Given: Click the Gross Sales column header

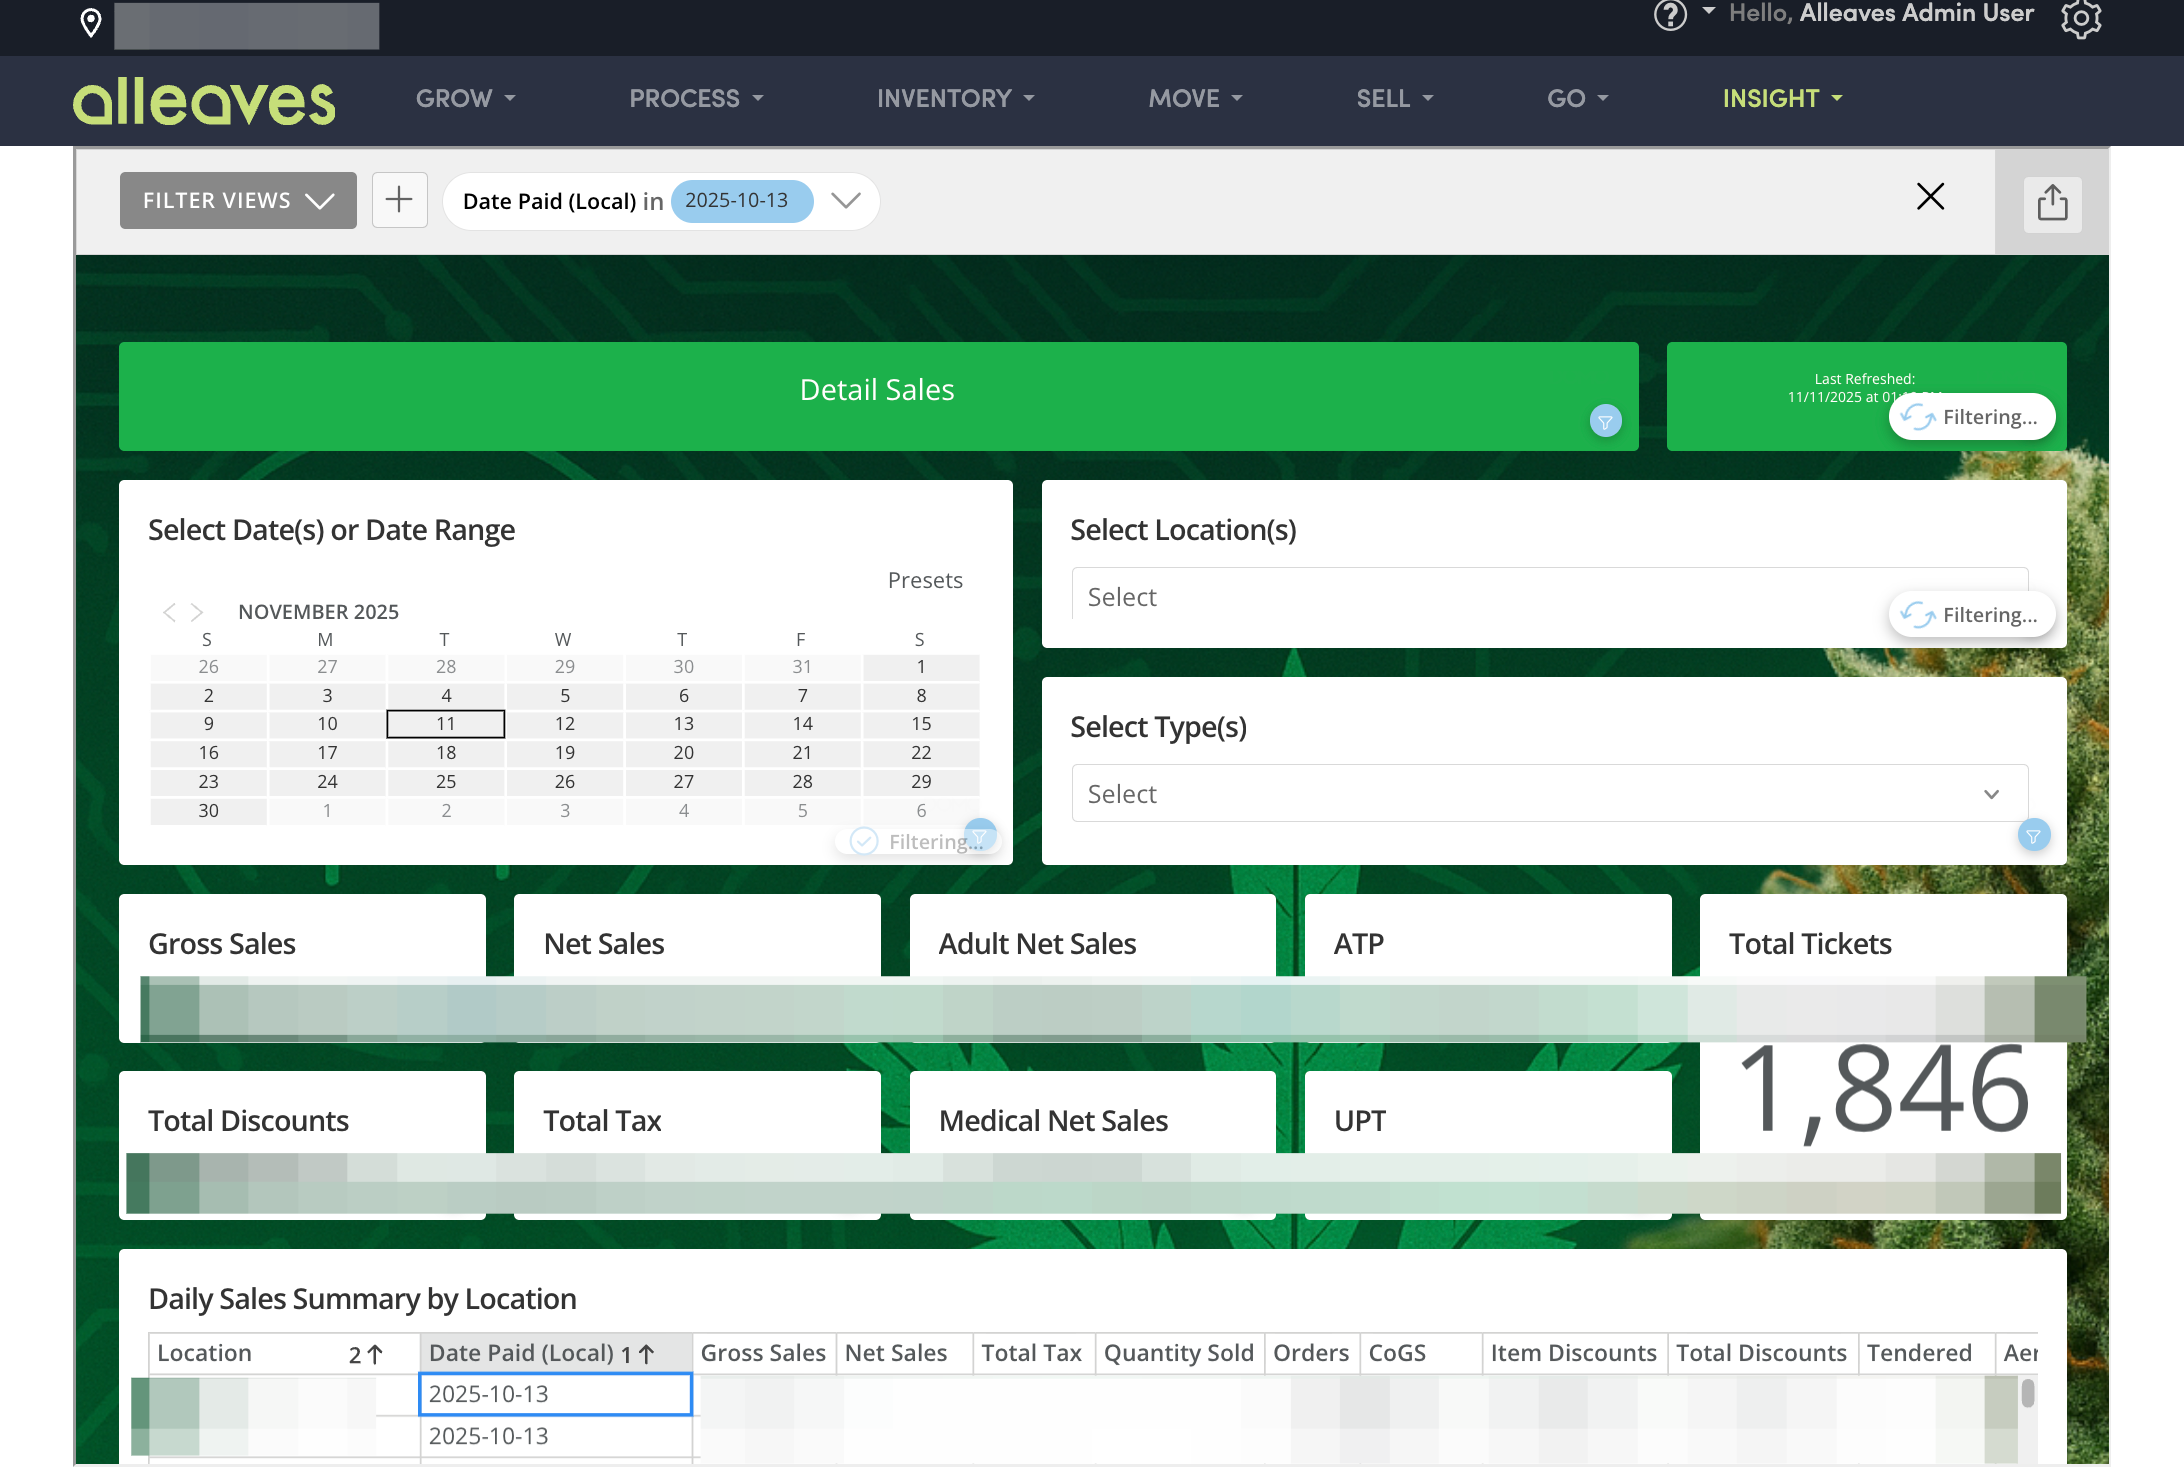Looking at the screenshot, I should pyautogui.click(x=763, y=1353).
